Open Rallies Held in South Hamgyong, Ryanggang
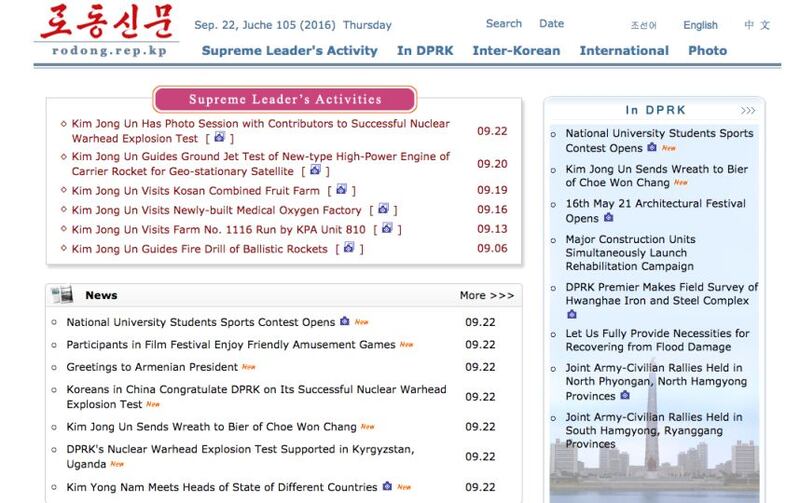This screenshot has height=503, width=800. (654, 430)
